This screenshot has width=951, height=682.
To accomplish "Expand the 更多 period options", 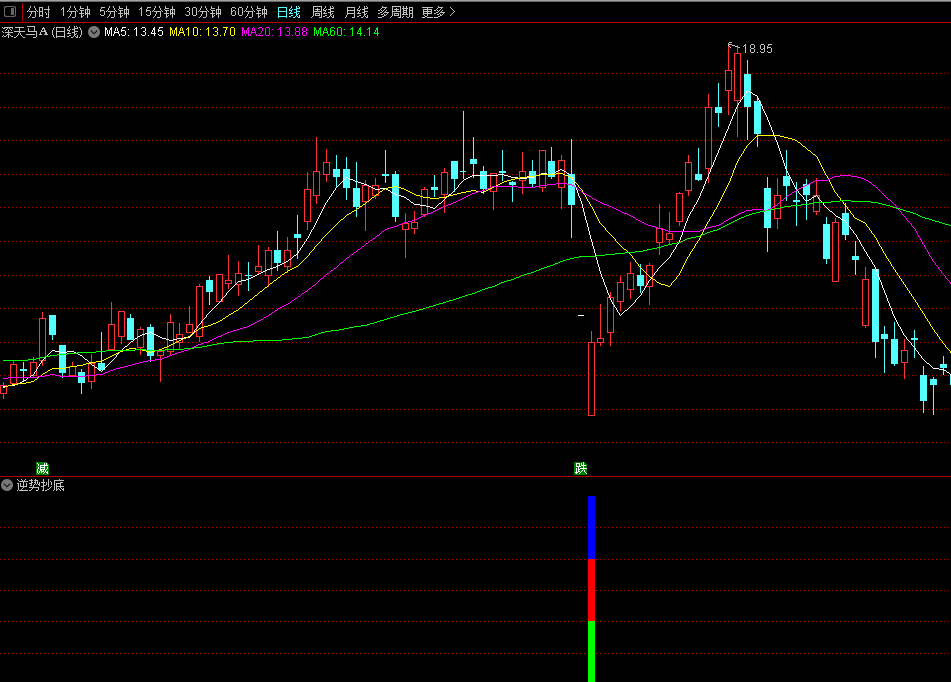I will point(438,12).
